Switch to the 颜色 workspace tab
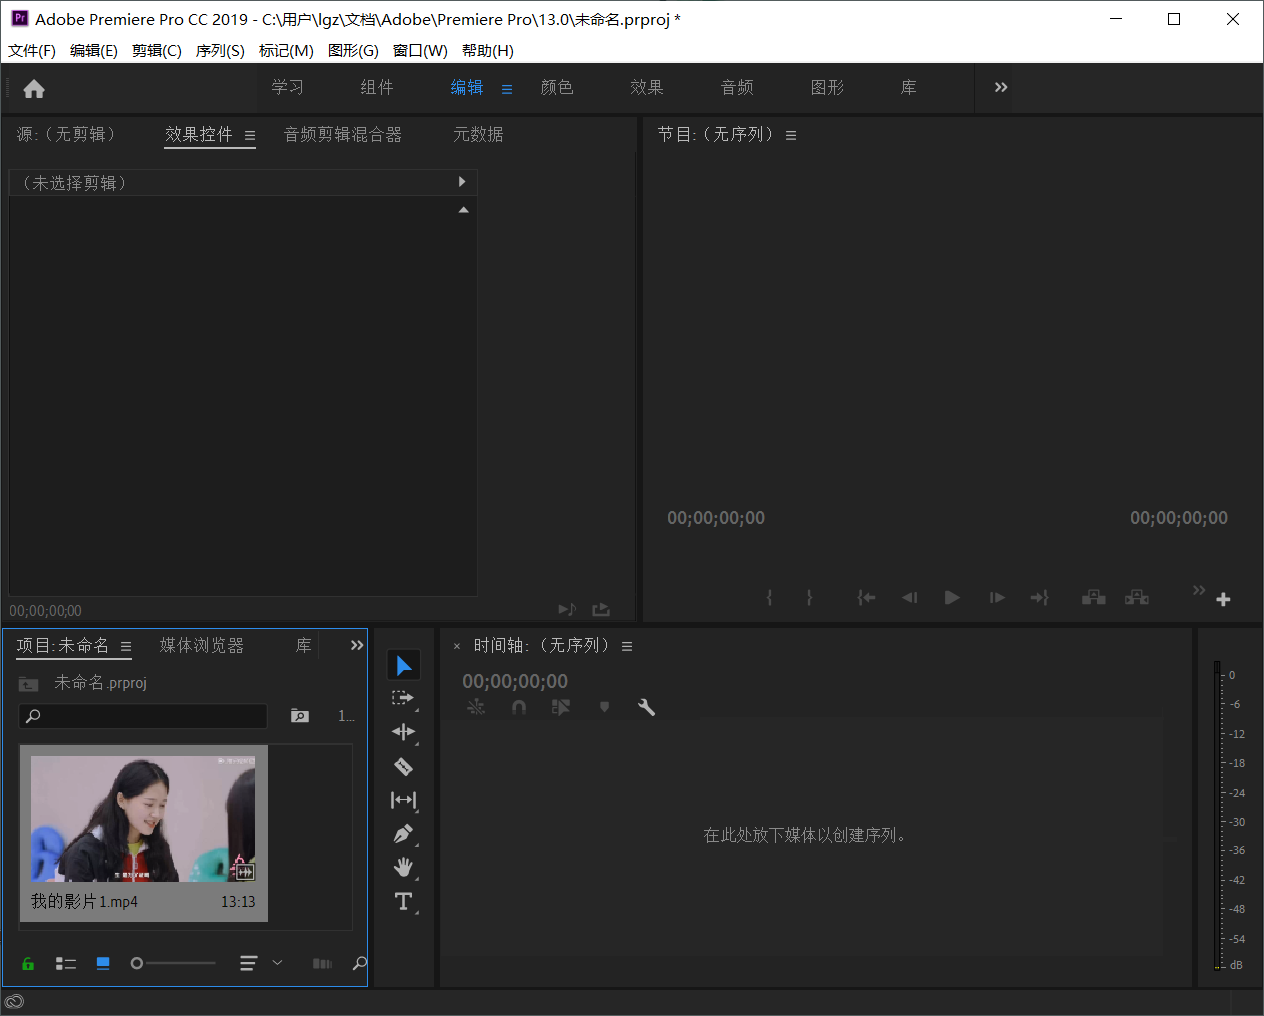The height and width of the screenshot is (1016, 1264). point(557,87)
